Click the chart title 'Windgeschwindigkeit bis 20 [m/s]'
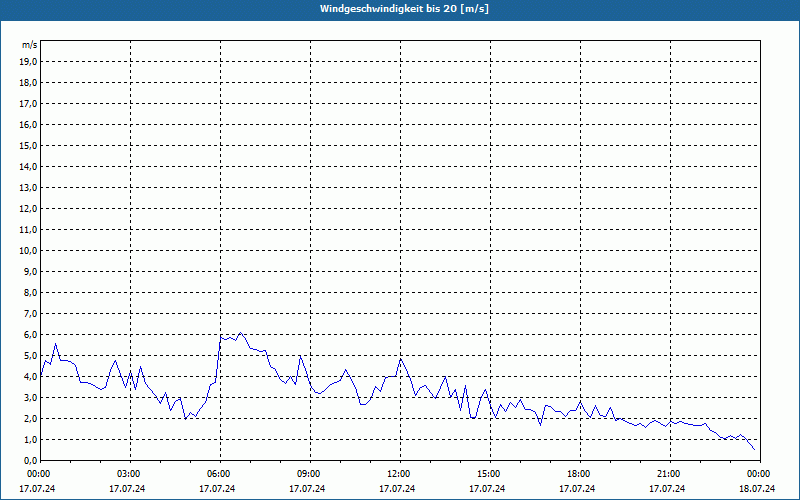The image size is (800, 500). (404, 9)
